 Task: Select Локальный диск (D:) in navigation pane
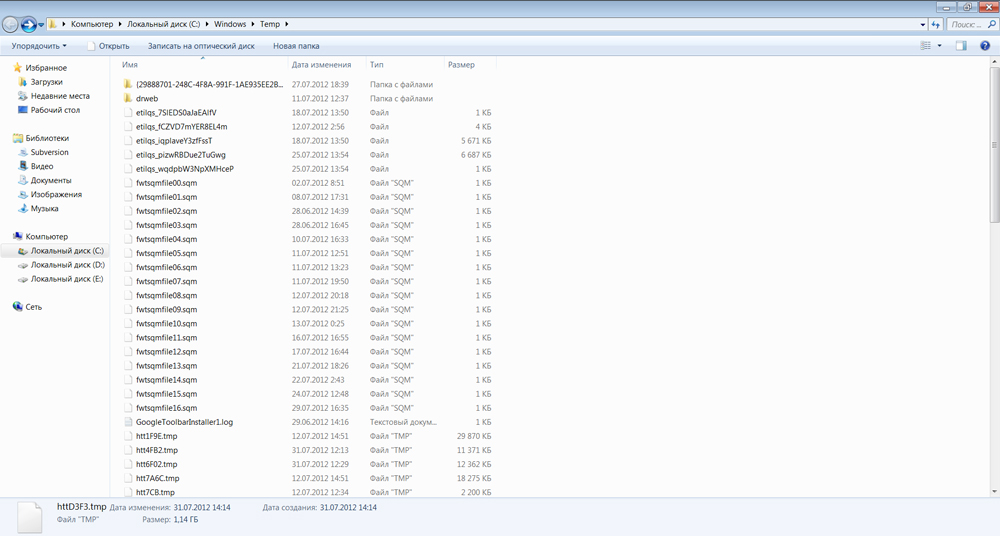68,265
